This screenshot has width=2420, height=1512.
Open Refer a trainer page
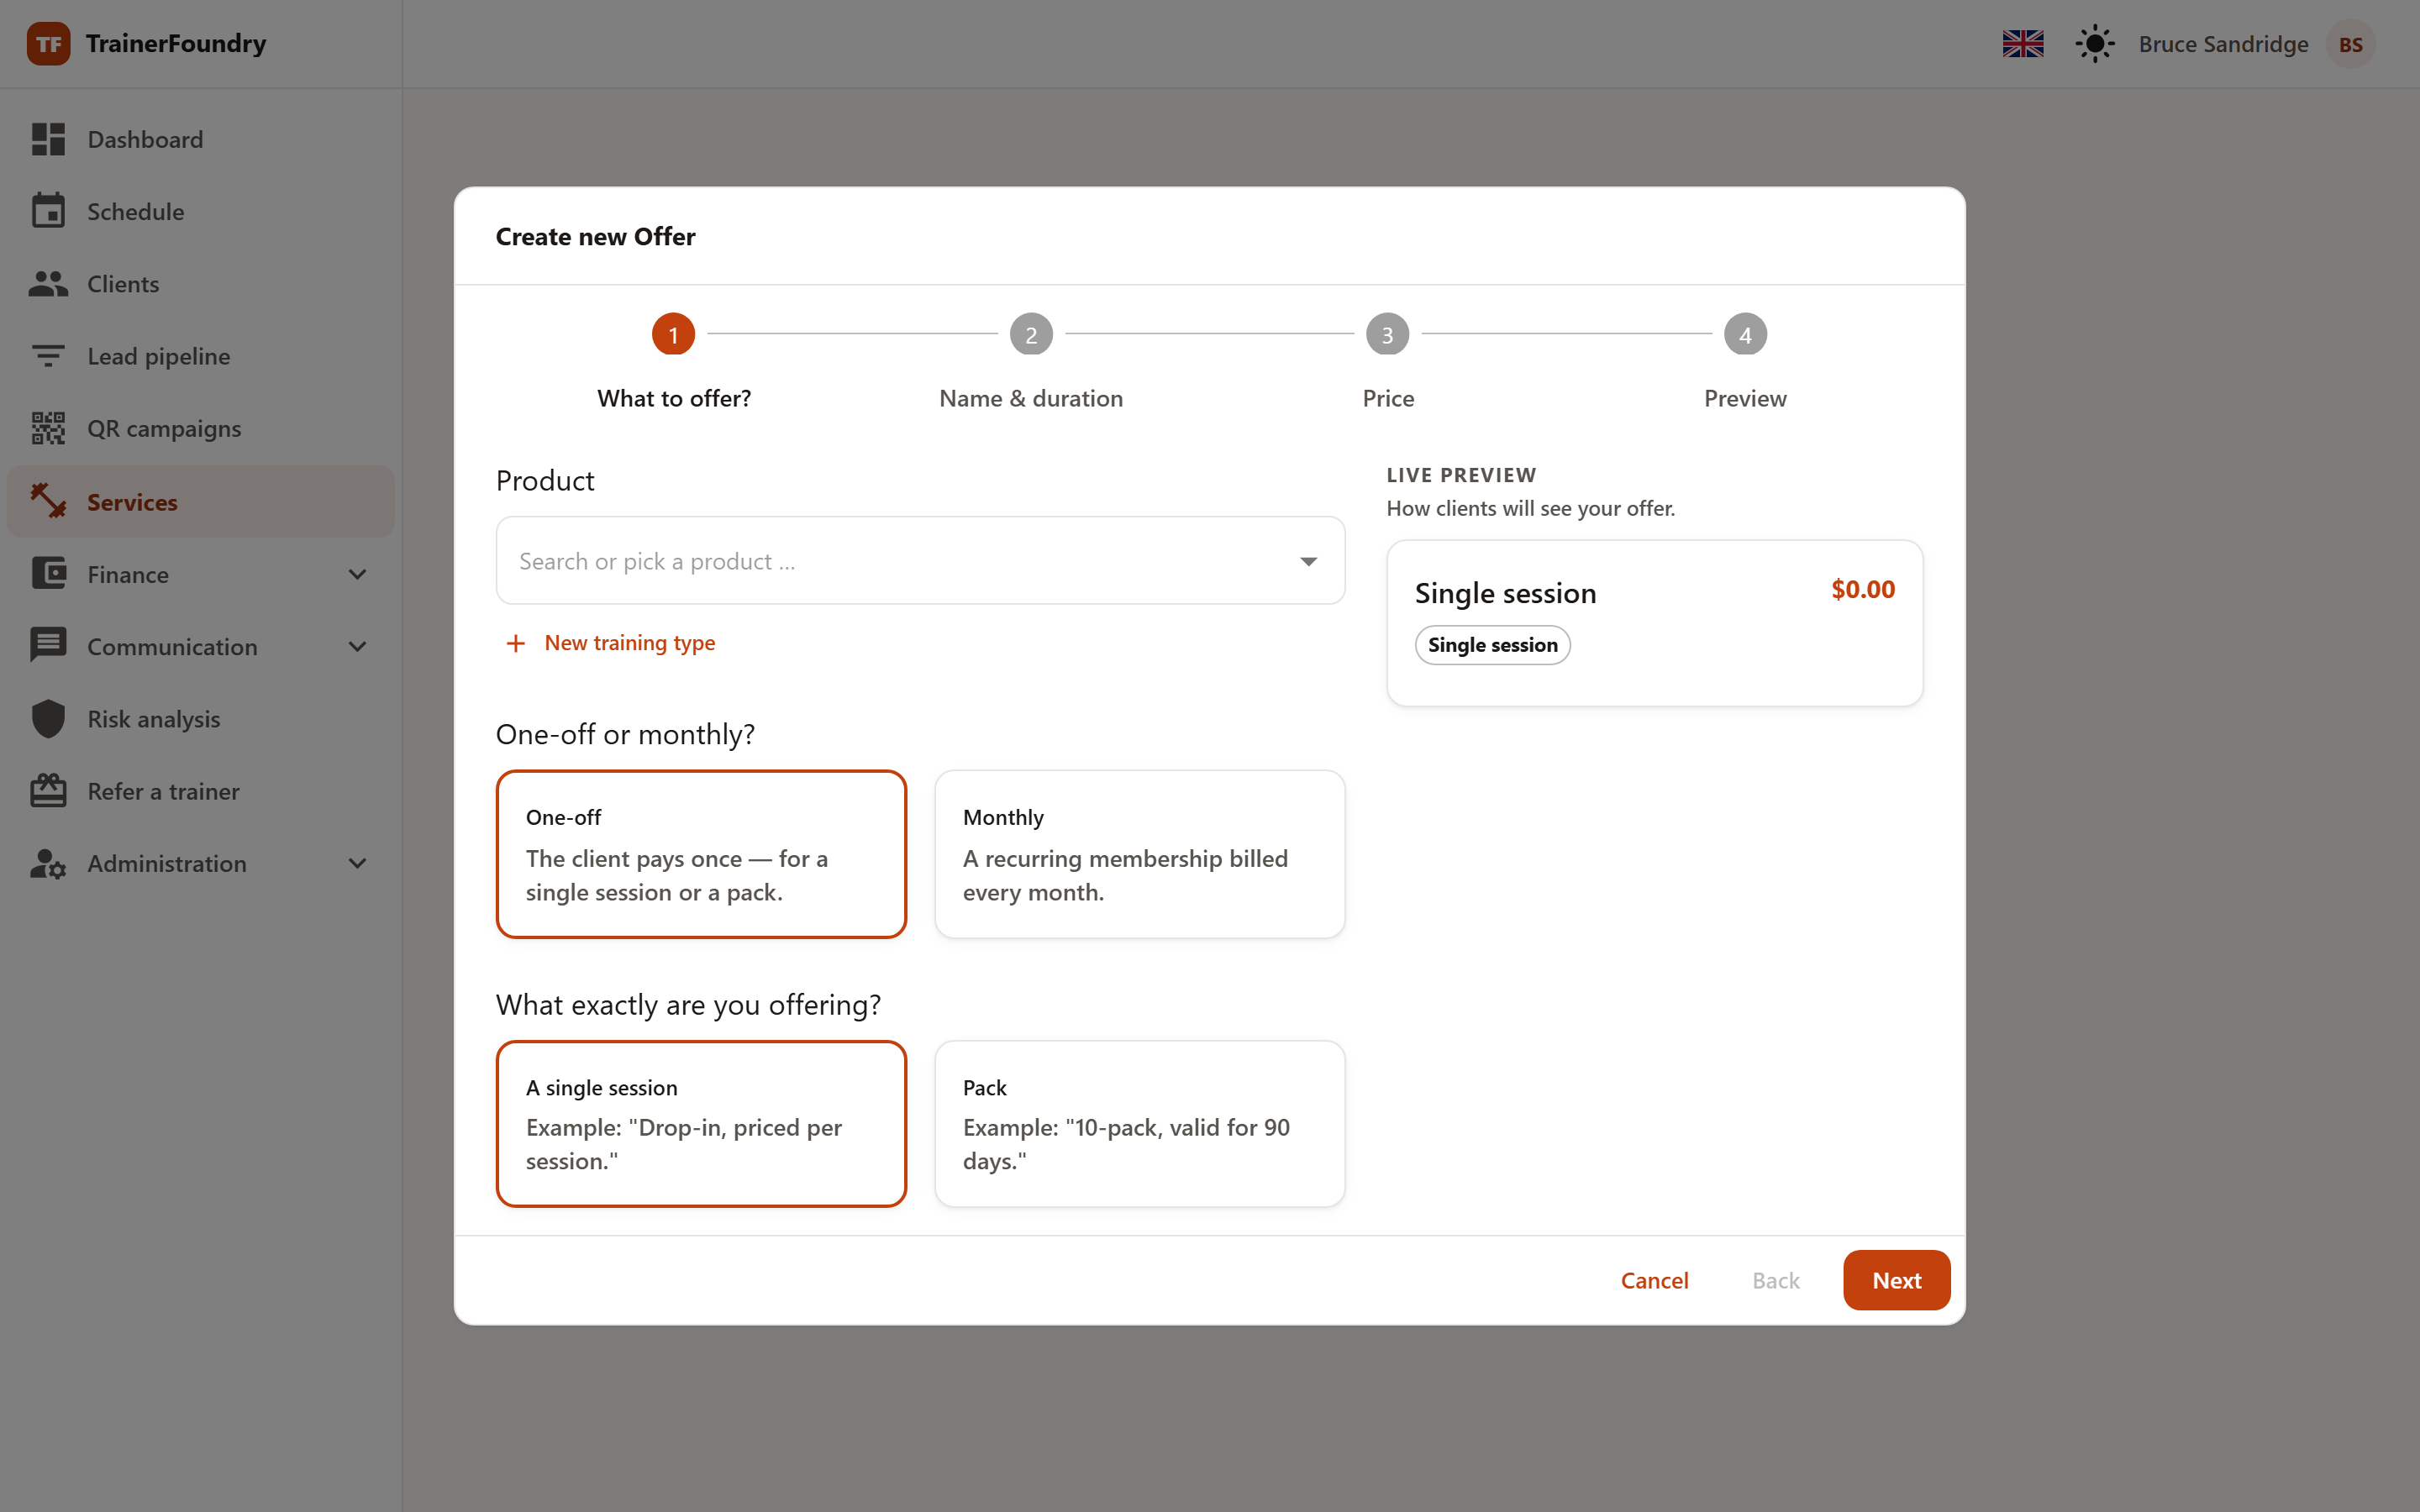click(x=200, y=790)
